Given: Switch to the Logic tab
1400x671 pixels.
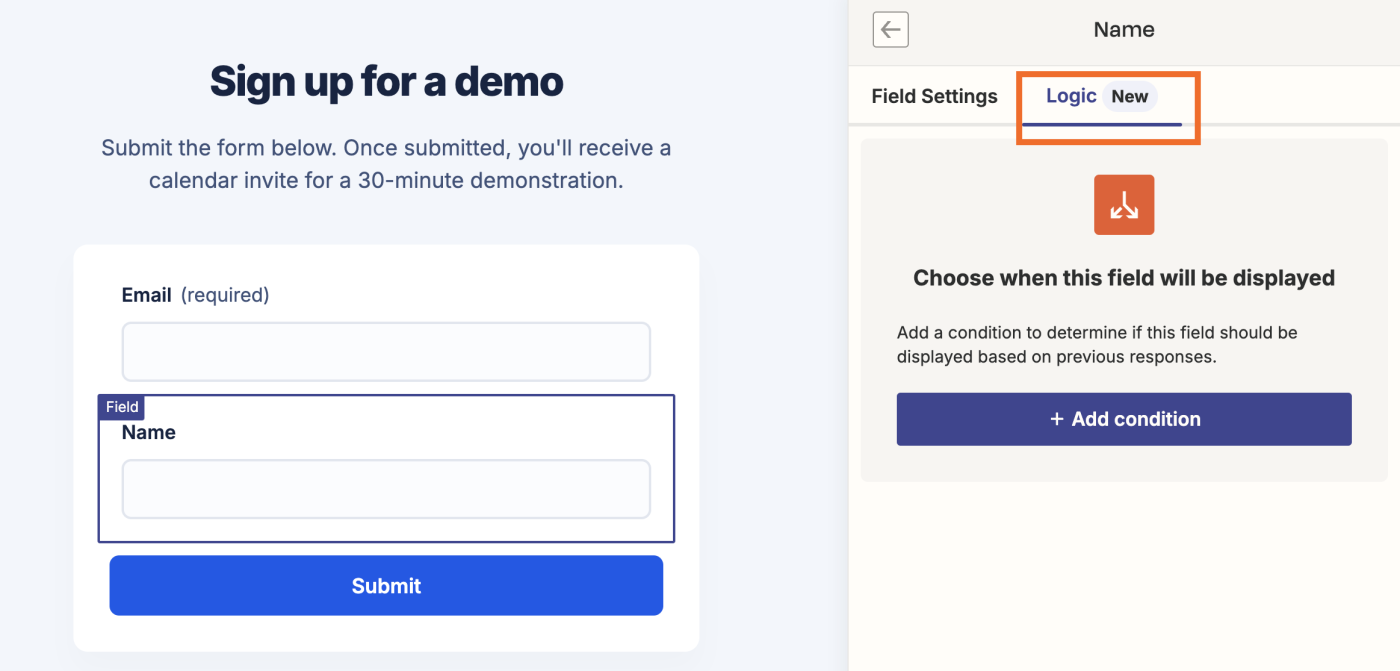Looking at the screenshot, I should click(1071, 96).
